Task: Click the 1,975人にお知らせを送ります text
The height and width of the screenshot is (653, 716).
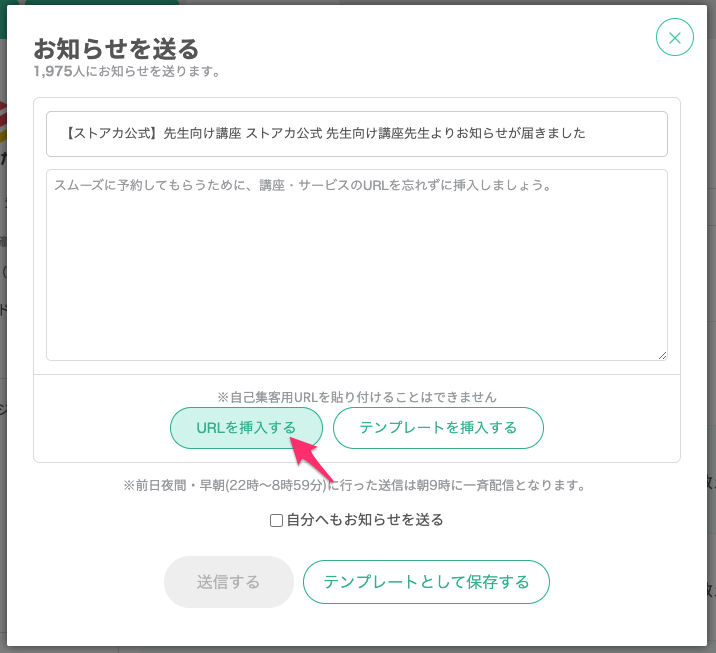Action: 127,71
